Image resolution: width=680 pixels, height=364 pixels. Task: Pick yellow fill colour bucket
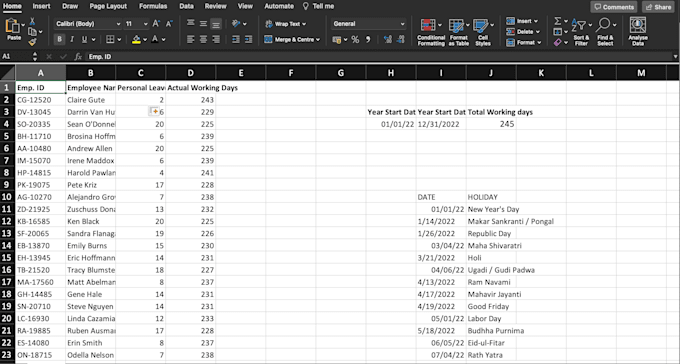137,39
